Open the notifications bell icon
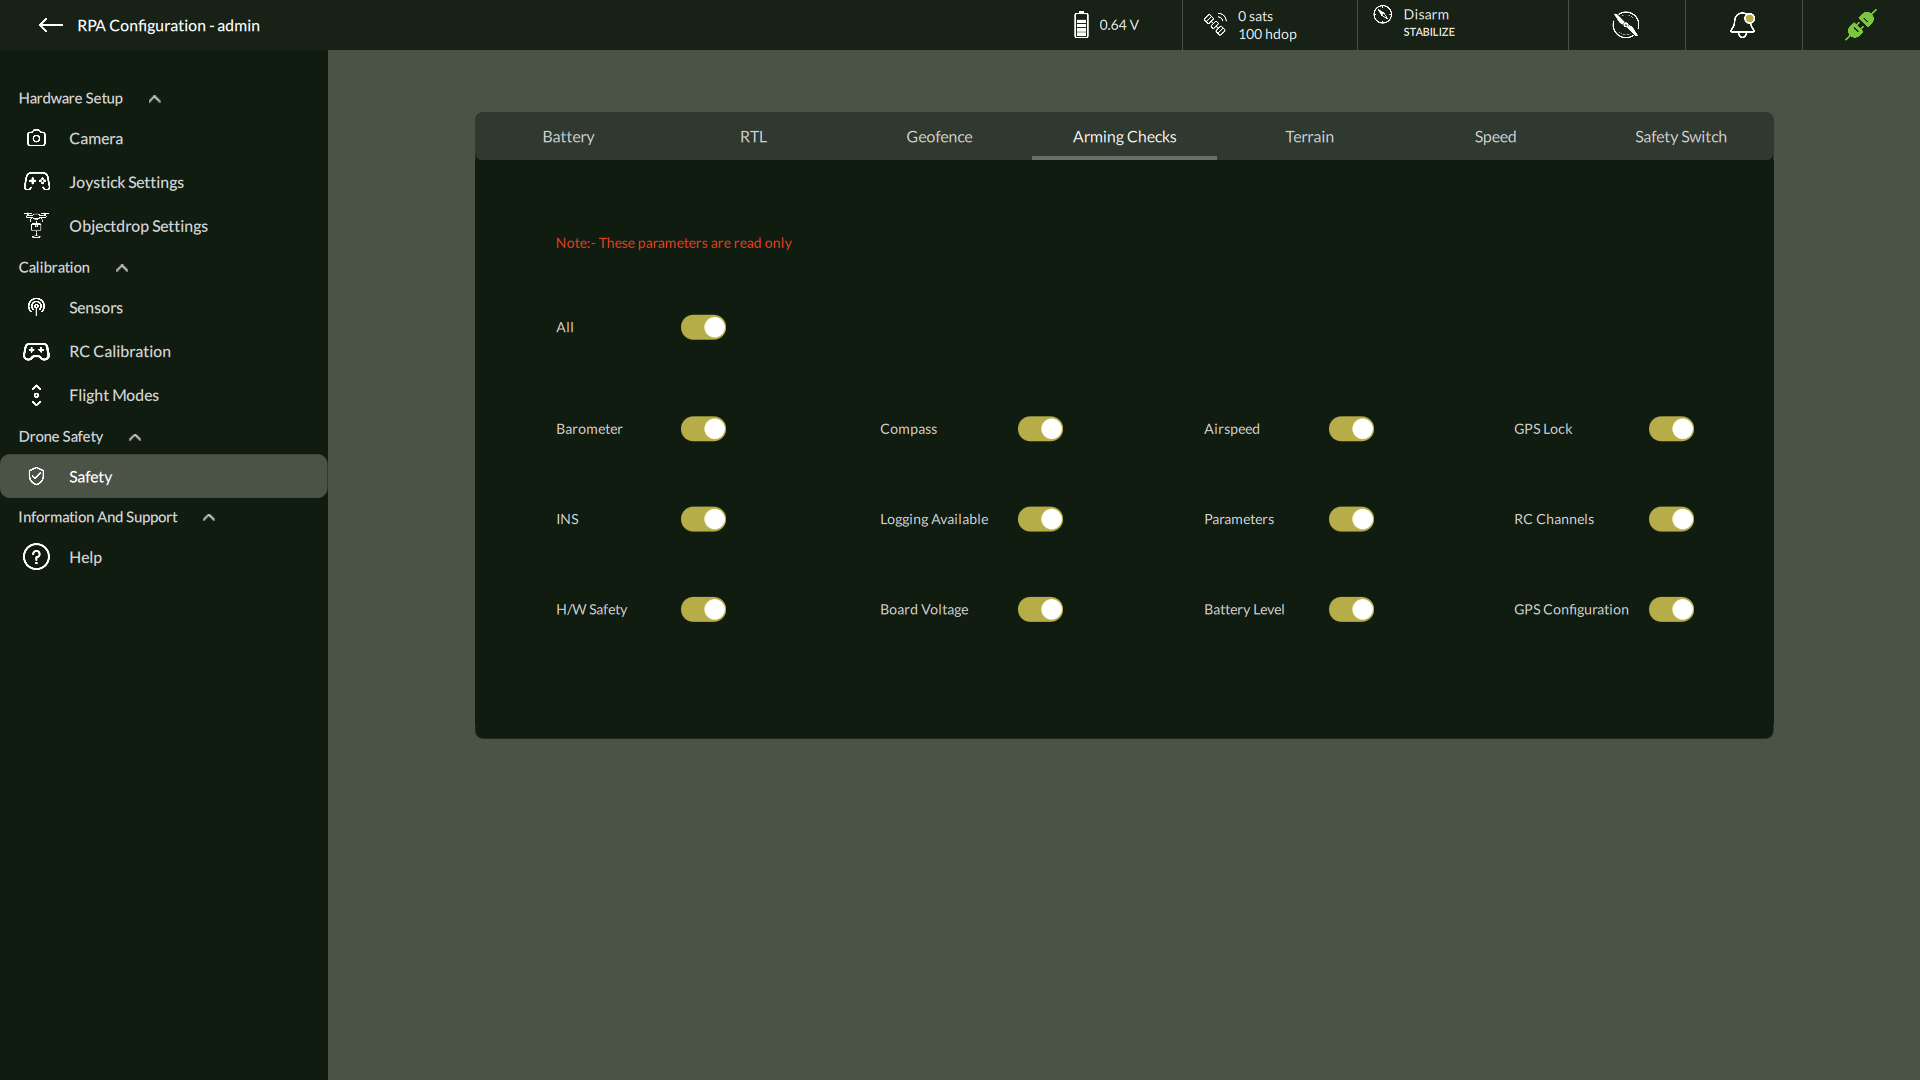 pyautogui.click(x=1743, y=25)
